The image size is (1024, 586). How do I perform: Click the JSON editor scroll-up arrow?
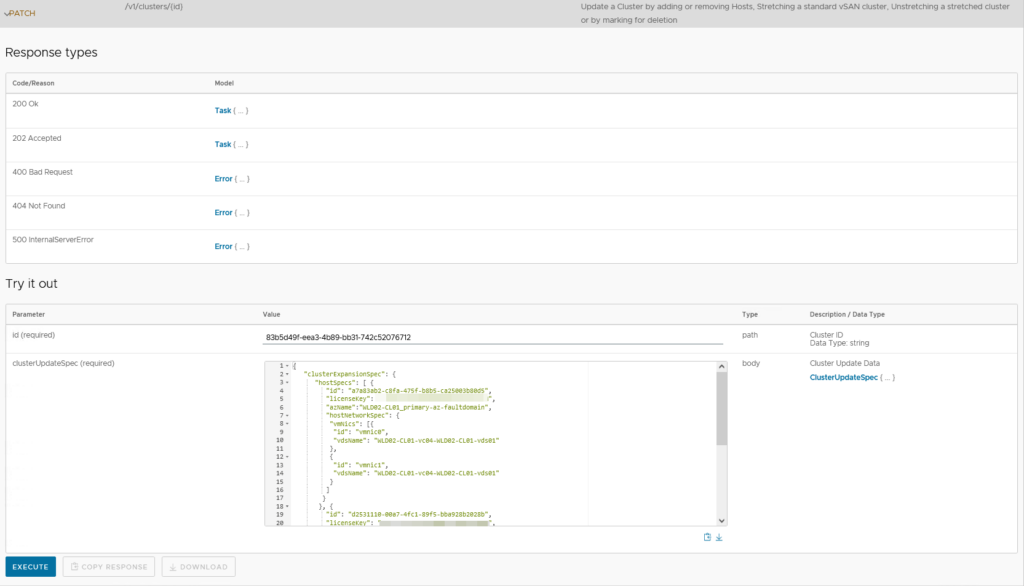(x=722, y=367)
